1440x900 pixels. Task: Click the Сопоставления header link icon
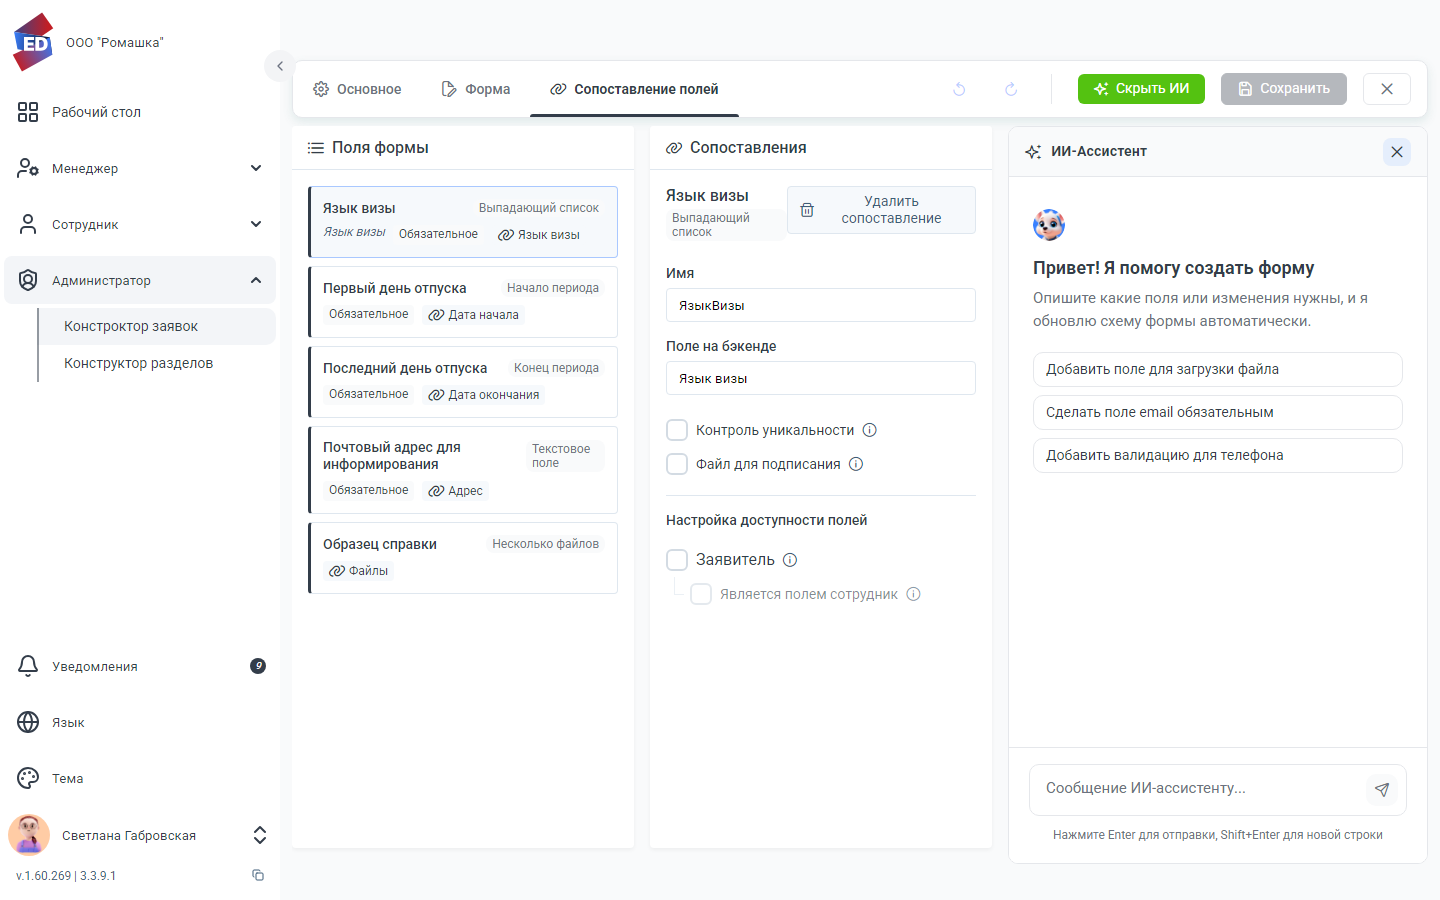(x=674, y=148)
